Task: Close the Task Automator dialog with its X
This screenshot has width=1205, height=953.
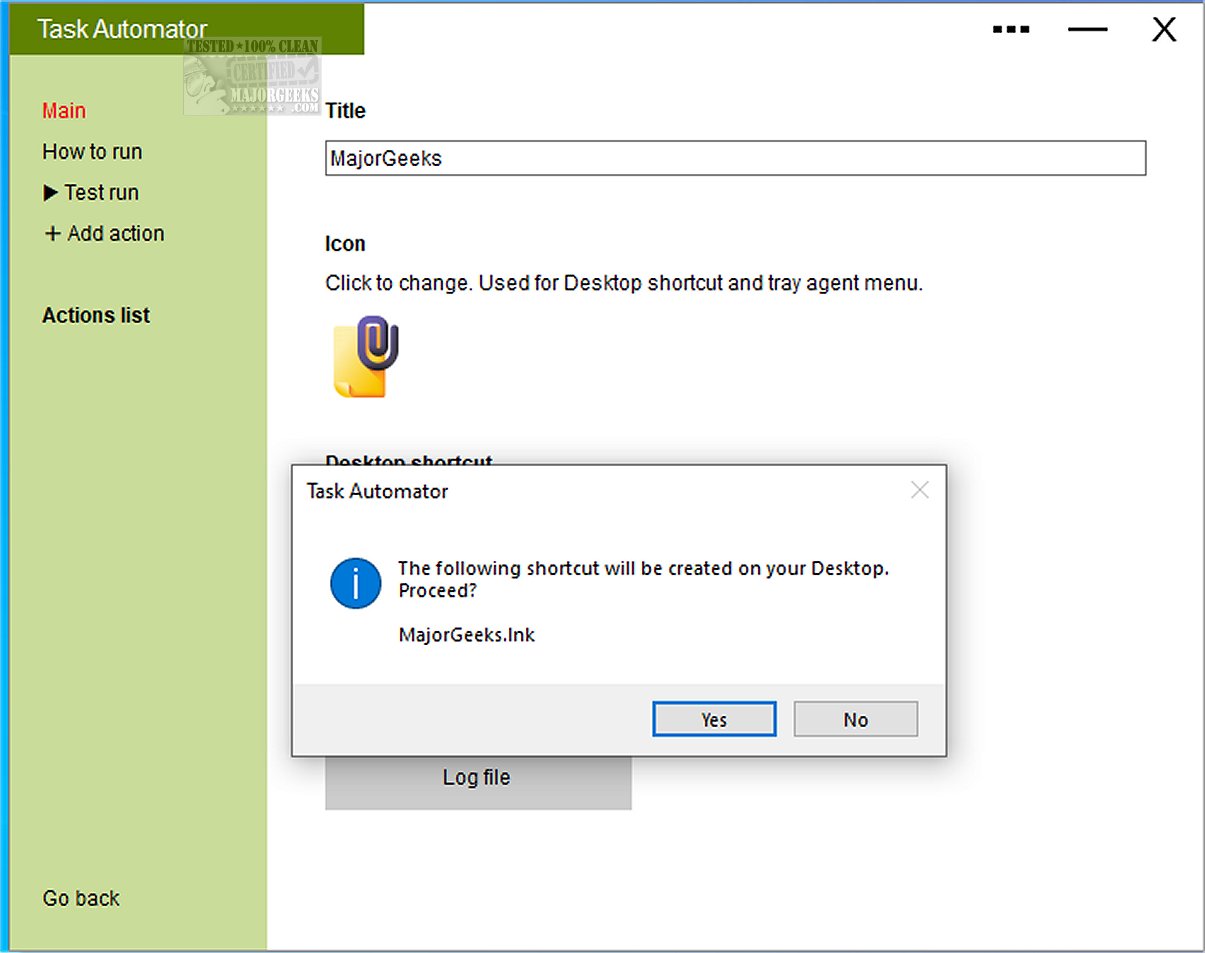Action: tap(920, 490)
